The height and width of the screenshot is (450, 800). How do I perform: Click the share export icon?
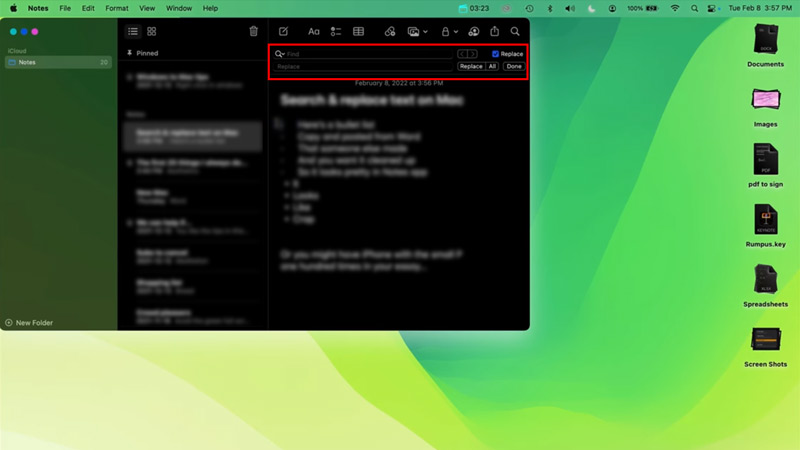coord(494,32)
